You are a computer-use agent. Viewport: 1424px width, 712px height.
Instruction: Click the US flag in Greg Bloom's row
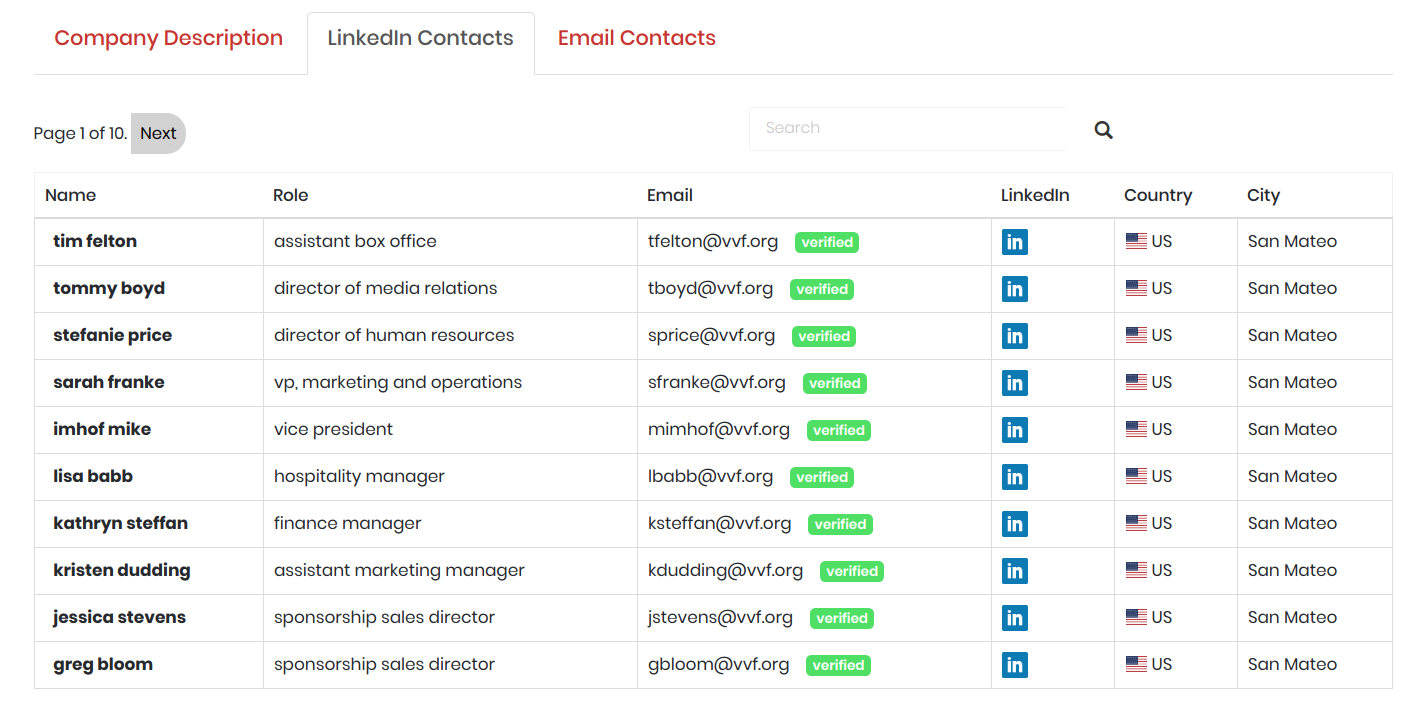point(1136,664)
